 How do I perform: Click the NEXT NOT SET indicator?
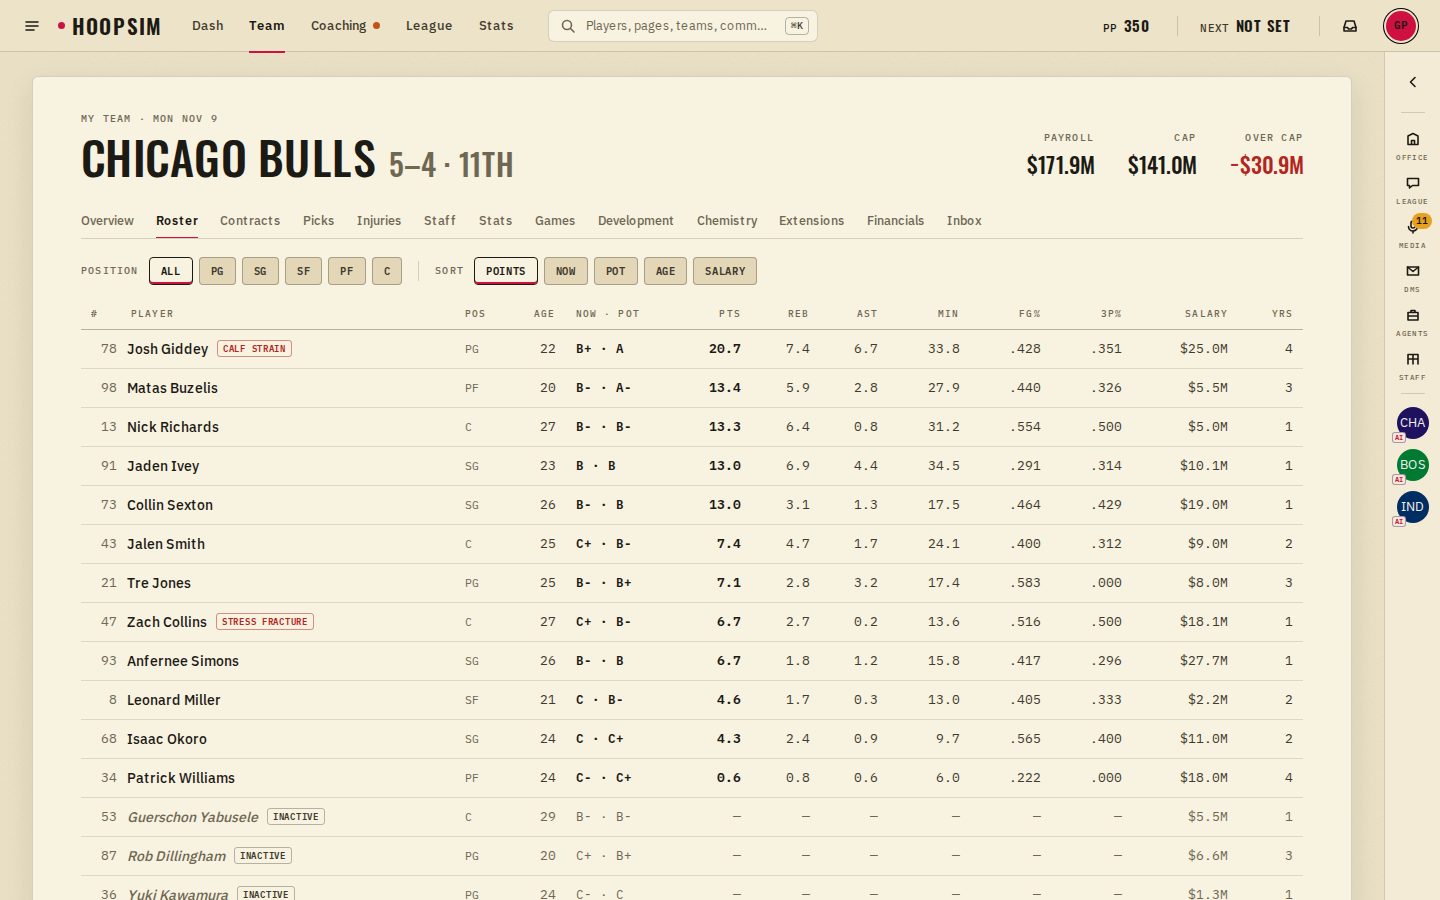tap(1245, 26)
